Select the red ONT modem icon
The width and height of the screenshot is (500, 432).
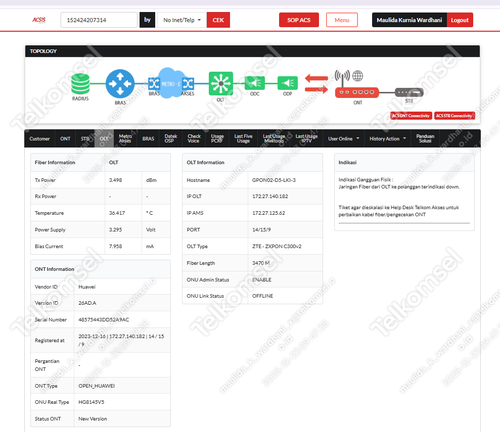pyautogui.click(x=357, y=92)
